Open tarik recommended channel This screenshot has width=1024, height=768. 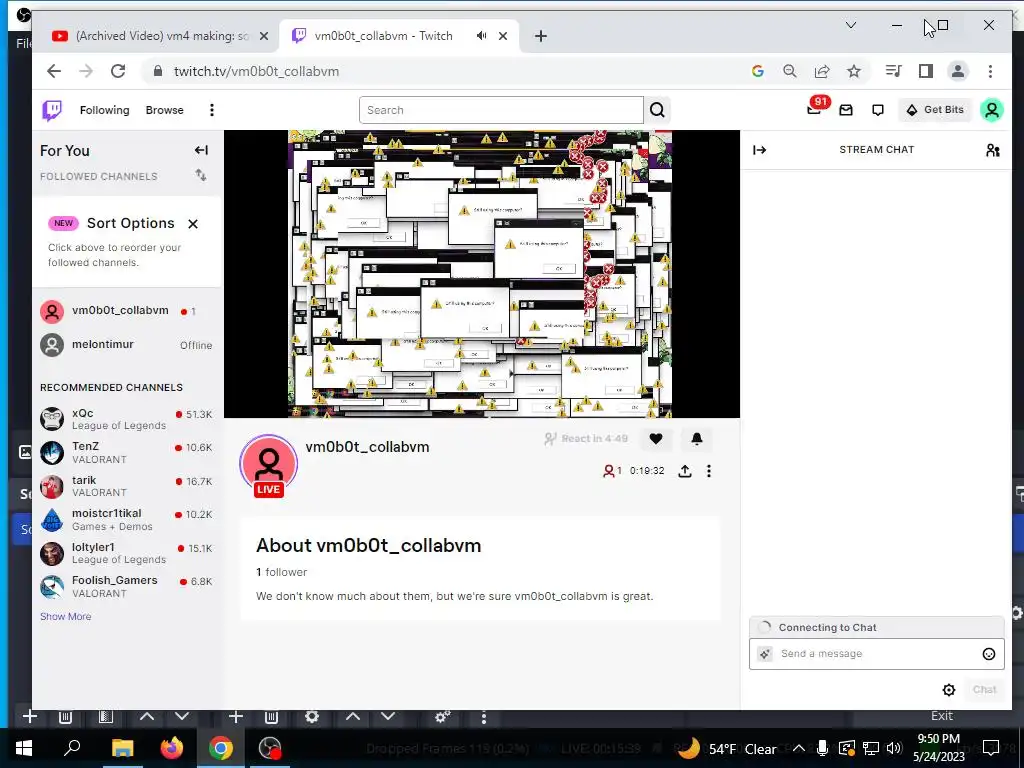pos(127,487)
